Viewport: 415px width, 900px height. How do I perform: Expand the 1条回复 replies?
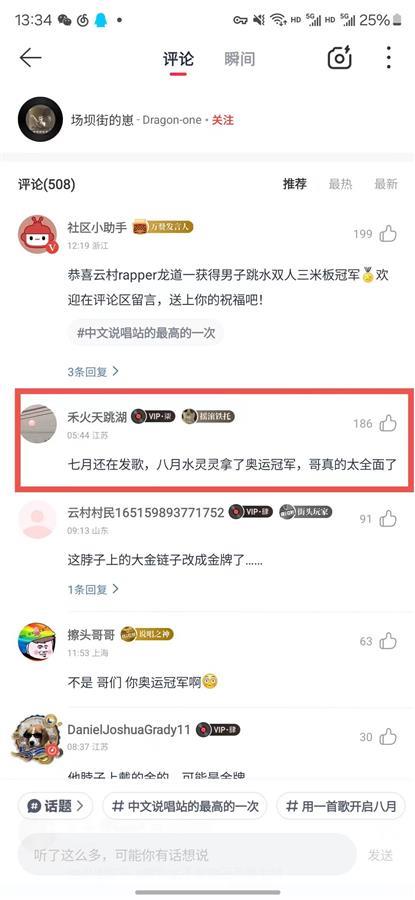(93, 589)
